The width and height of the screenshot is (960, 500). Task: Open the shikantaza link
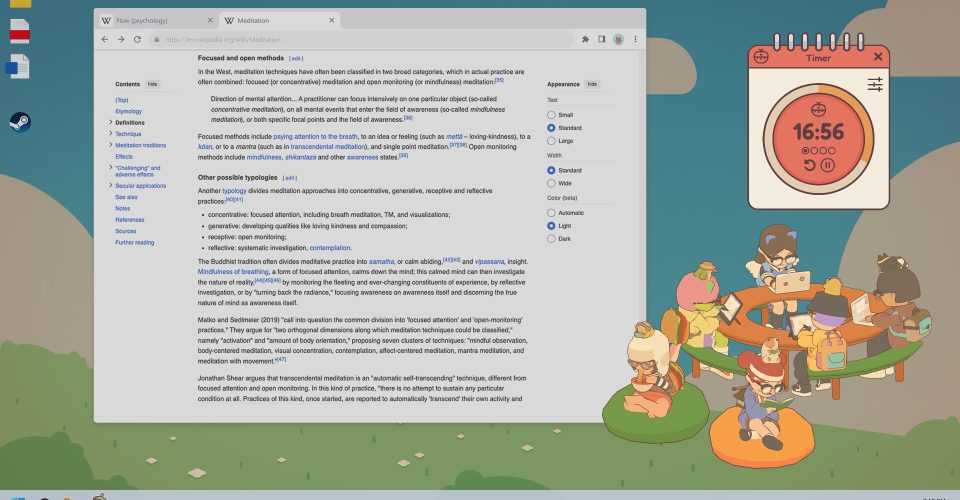point(301,157)
